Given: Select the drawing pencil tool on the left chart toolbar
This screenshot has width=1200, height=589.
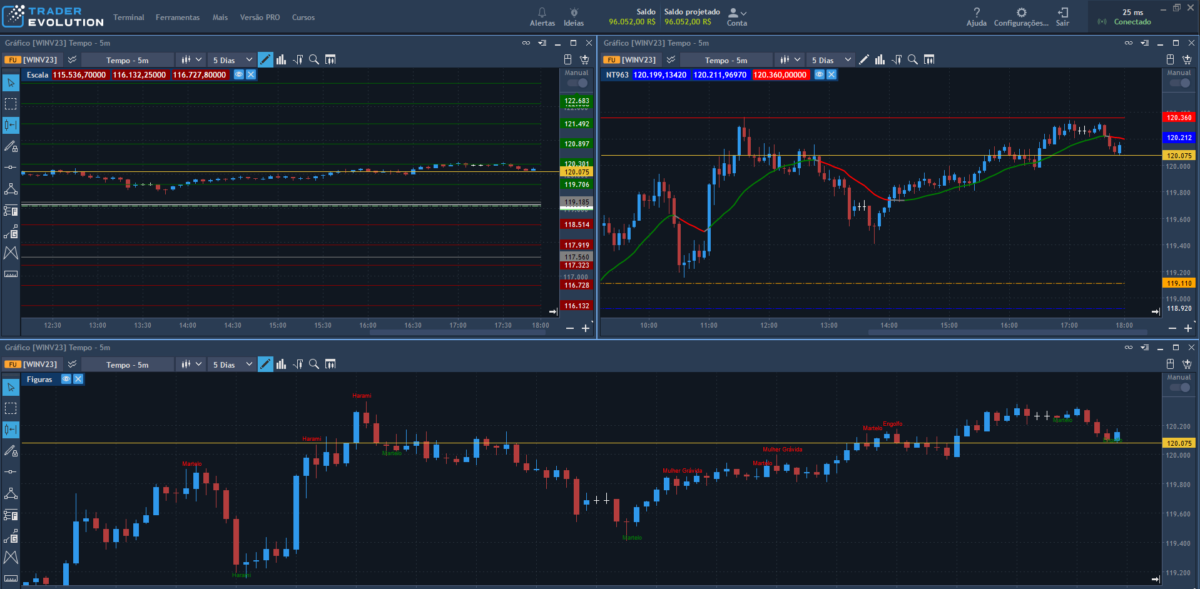Looking at the screenshot, I should click(x=264, y=58).
